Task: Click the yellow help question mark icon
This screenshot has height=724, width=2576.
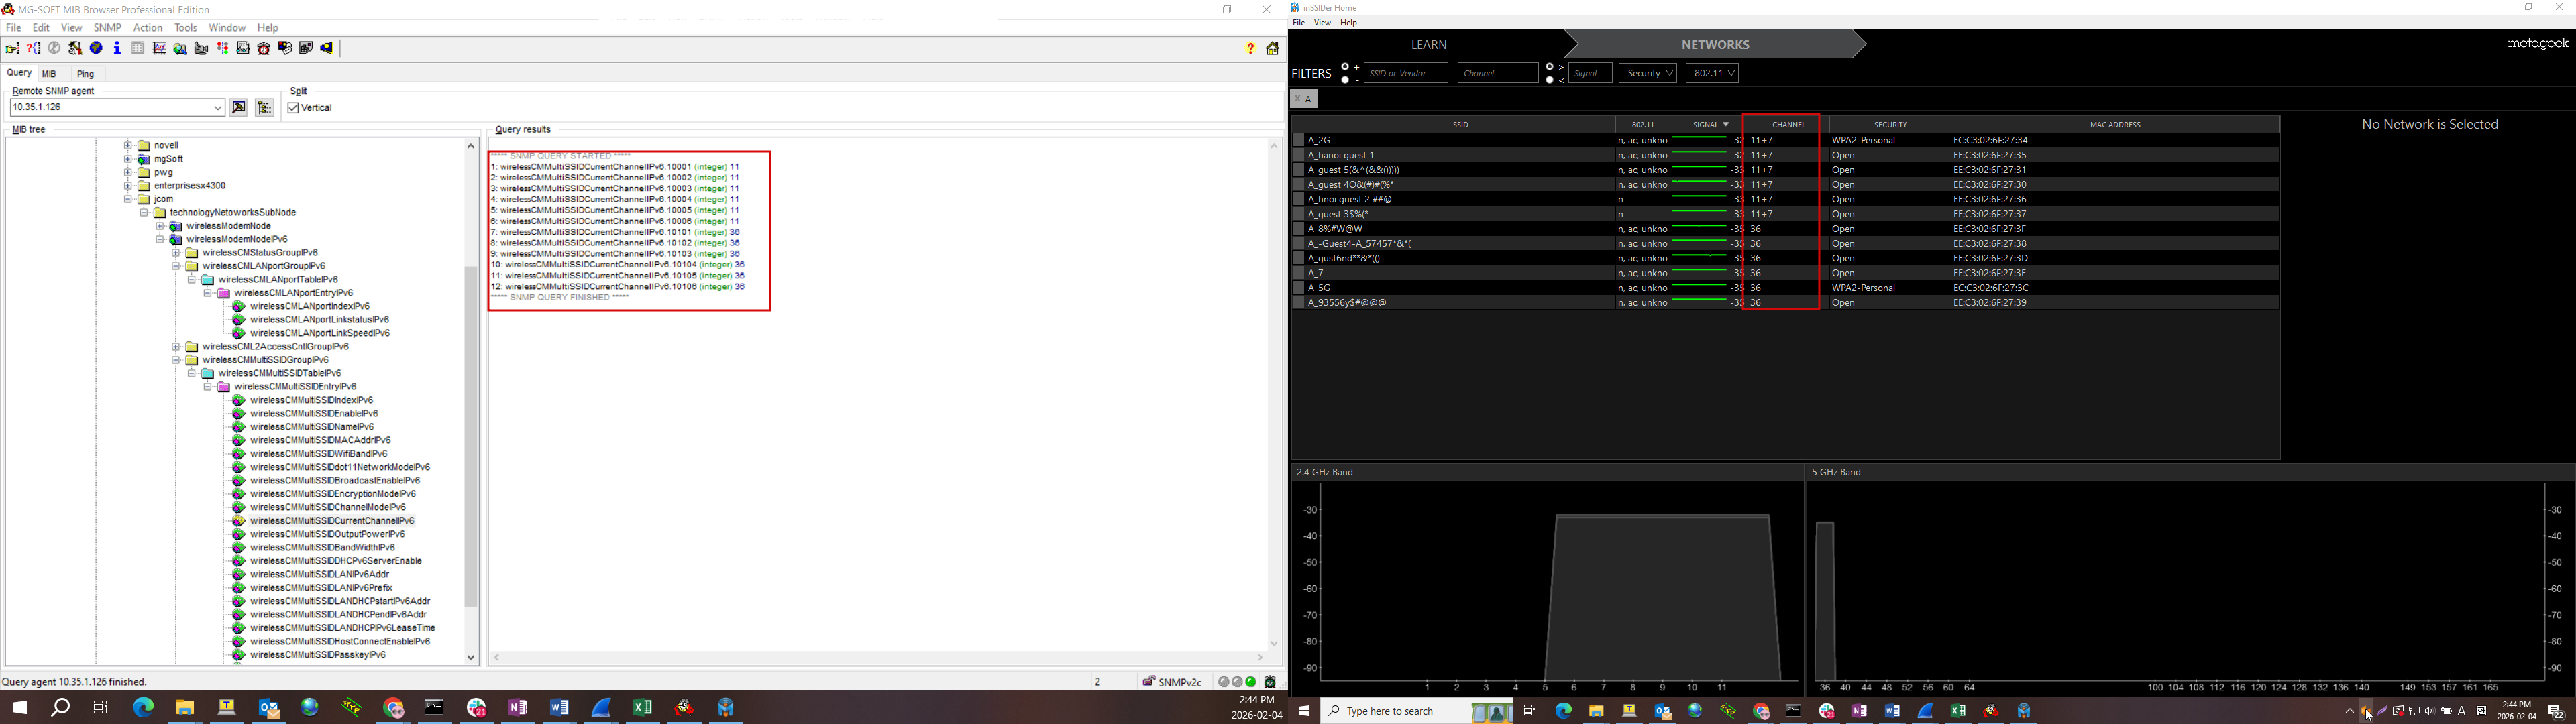Action: 1250,48
